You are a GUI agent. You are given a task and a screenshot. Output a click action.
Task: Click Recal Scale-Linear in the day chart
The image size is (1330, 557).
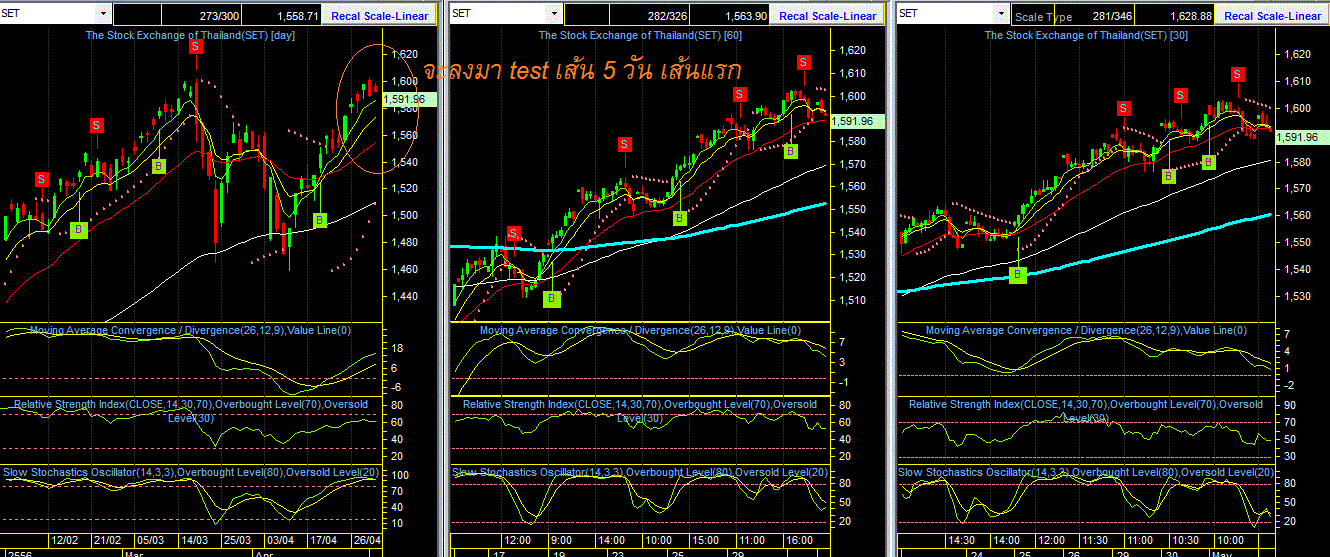pos(381,15)
